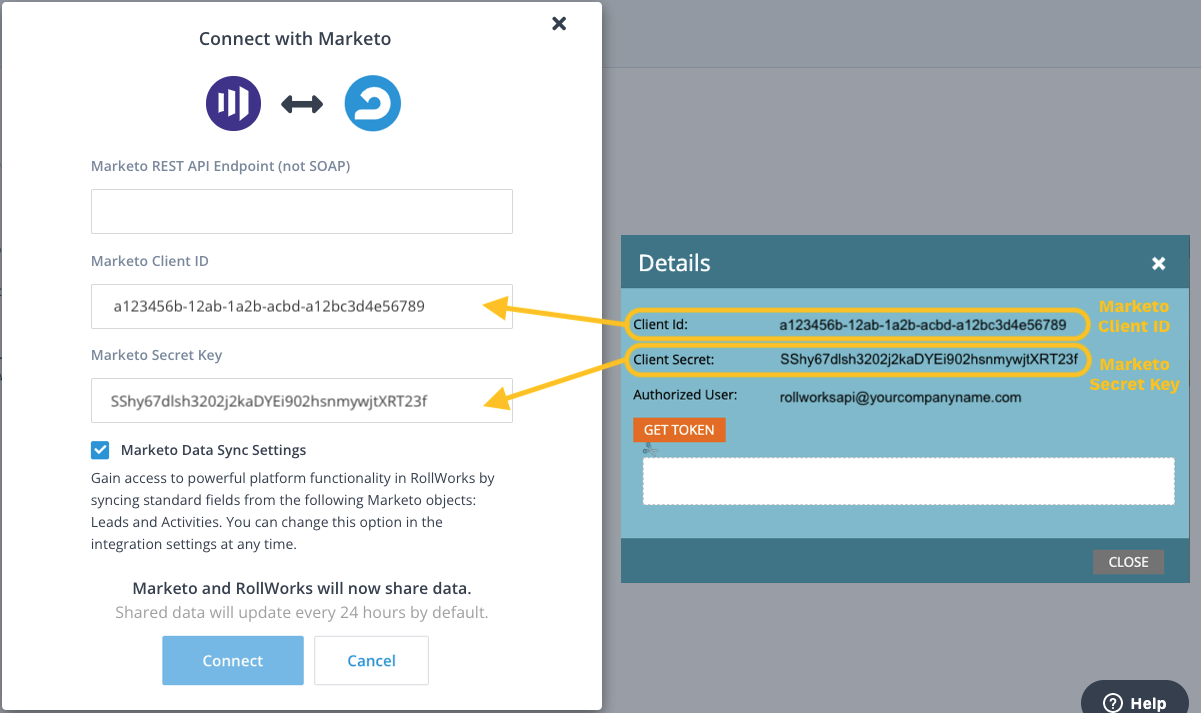Click the empty token output box
The width and height of the screenshot is (1201, 713).
tap(907, 481)
